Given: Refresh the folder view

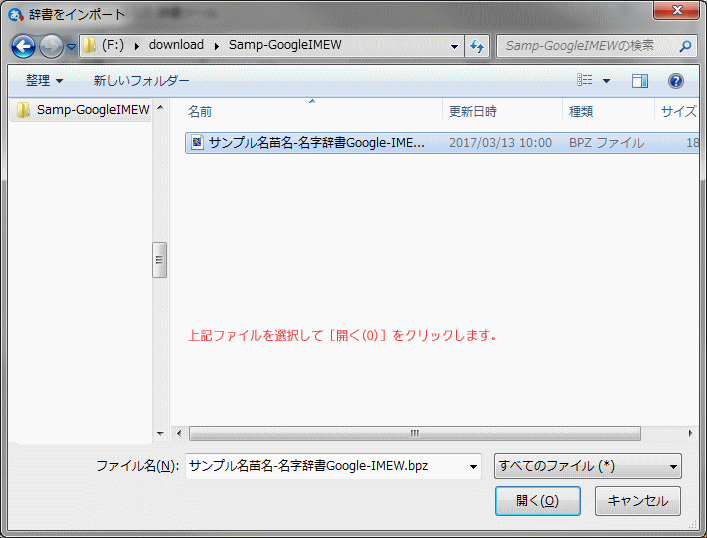Looking at the screenshot, I should (477, 46).
